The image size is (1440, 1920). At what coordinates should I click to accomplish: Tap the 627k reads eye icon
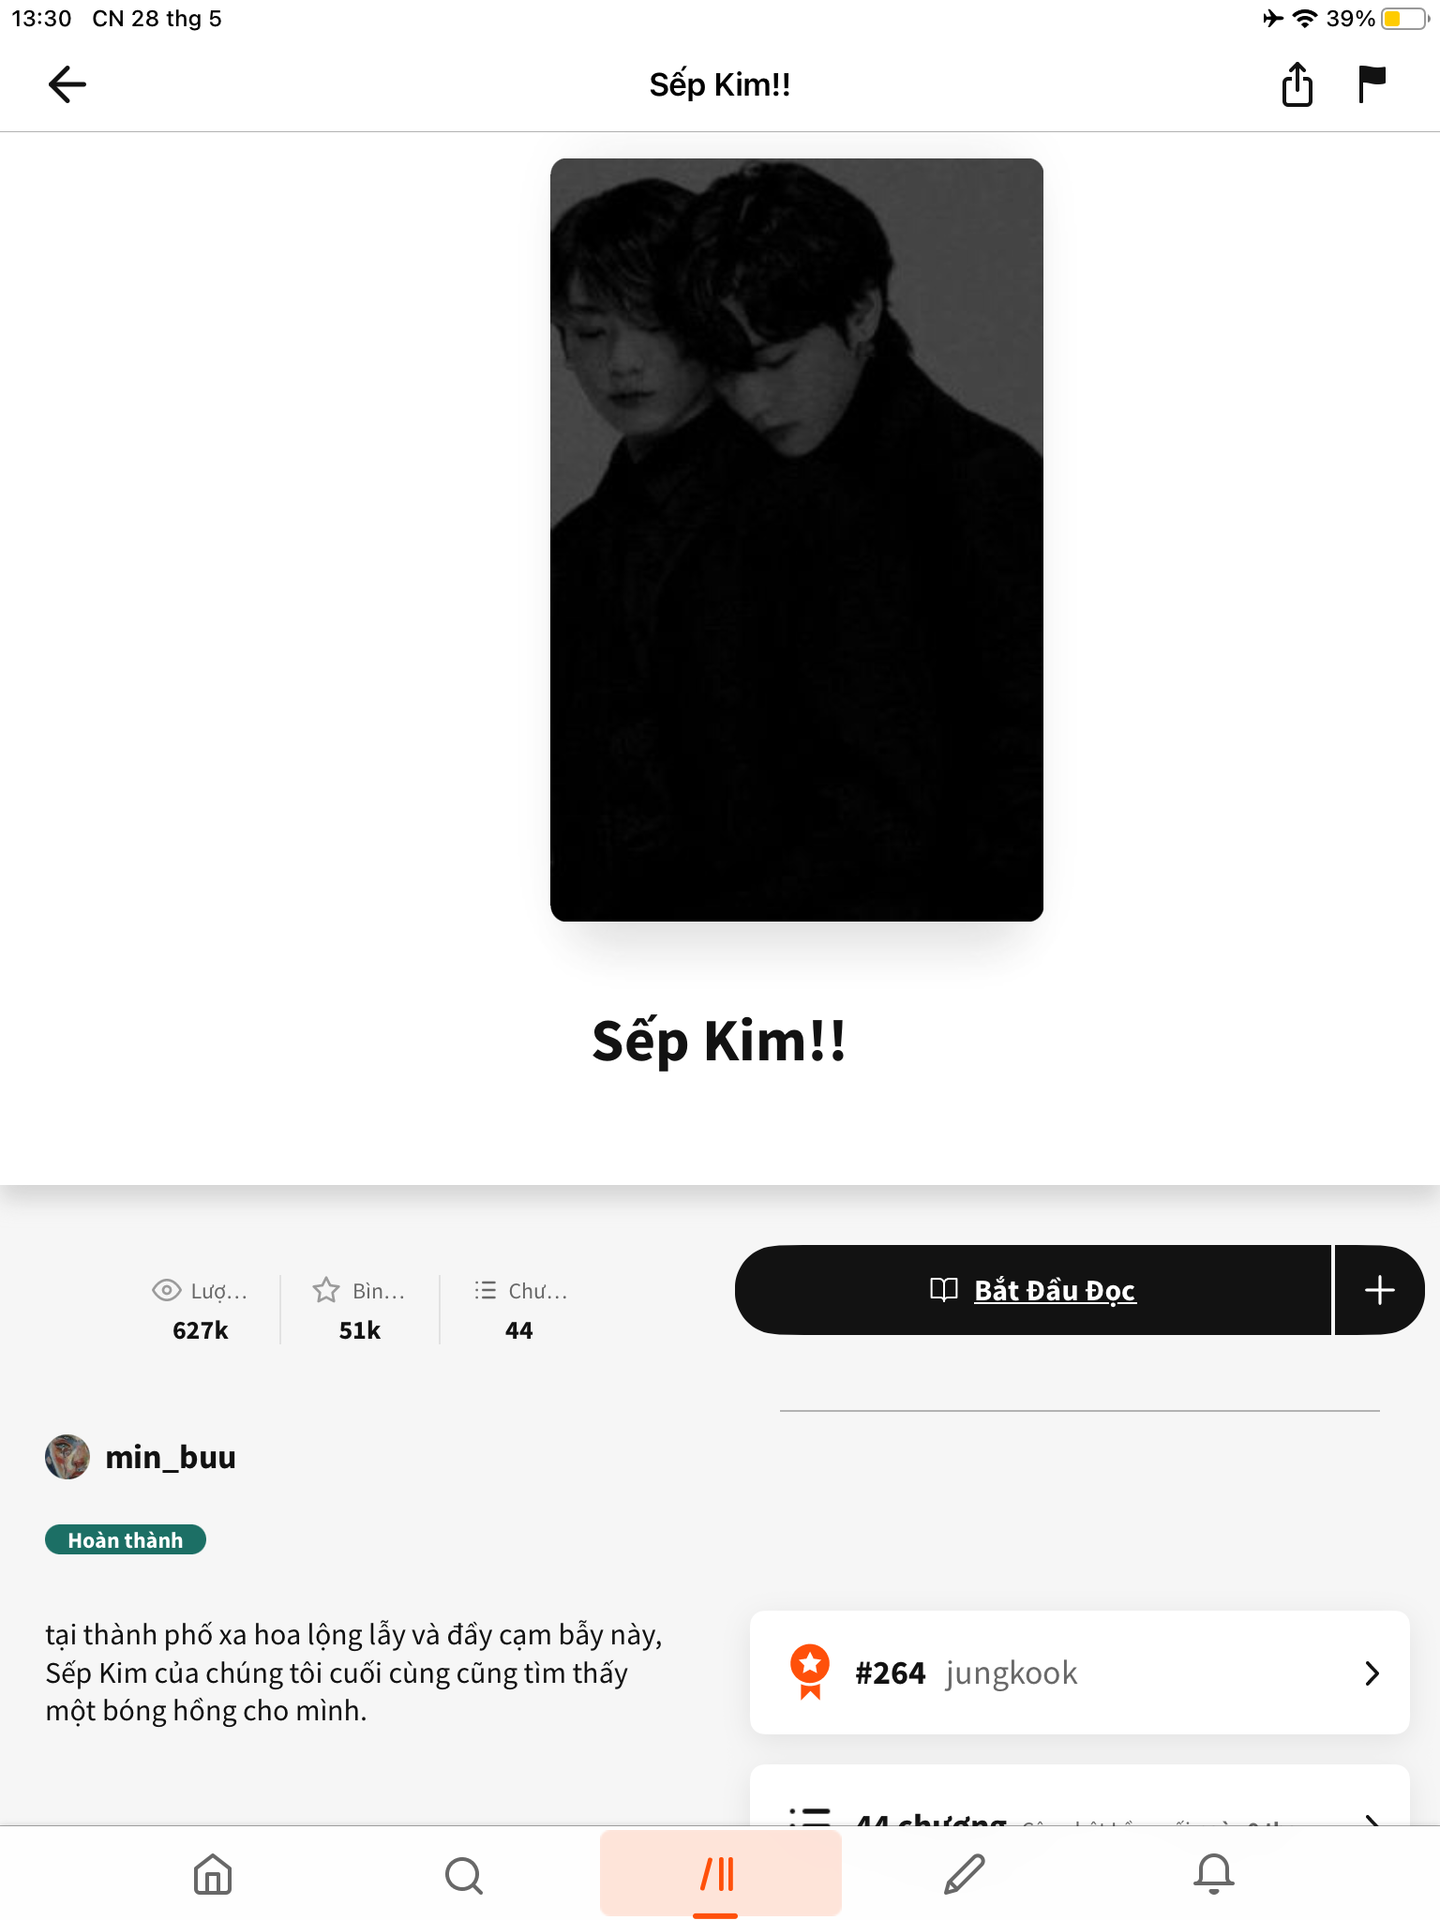166,1290
